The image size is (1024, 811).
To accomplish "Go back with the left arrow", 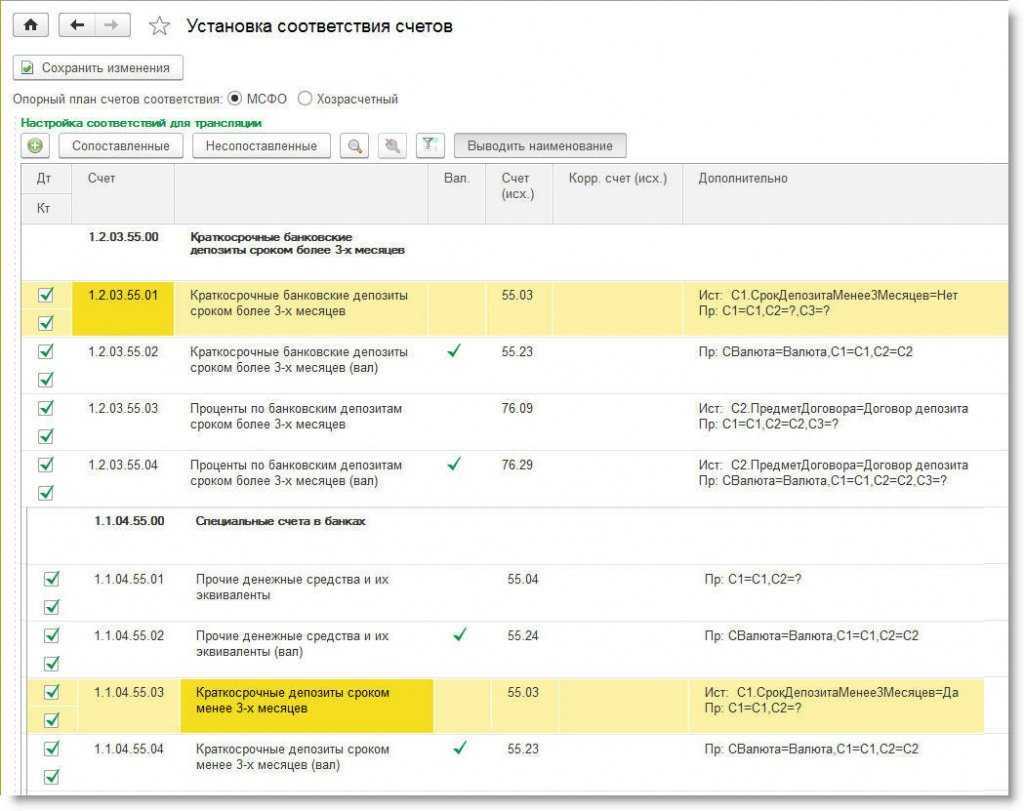I will tap(77, 26).
